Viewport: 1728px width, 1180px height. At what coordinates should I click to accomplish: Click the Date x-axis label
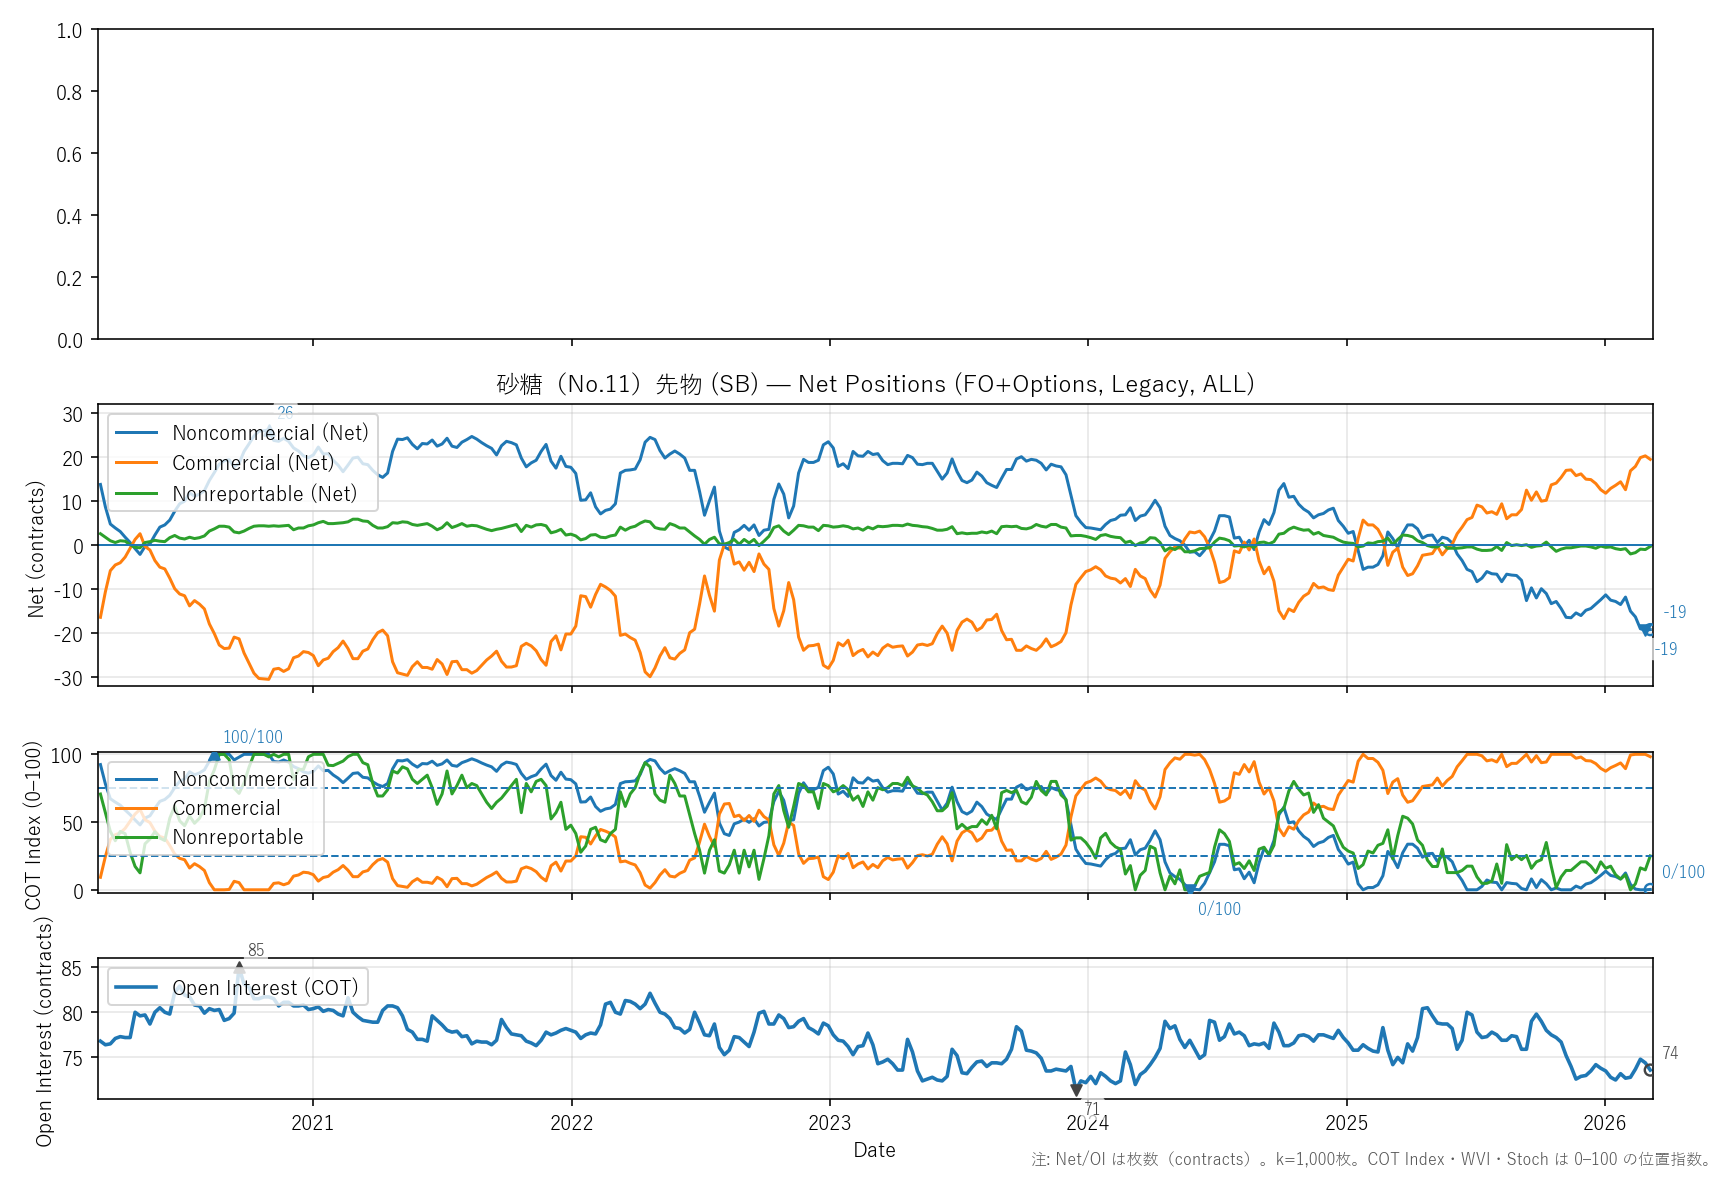click(x=874, y=1150)
